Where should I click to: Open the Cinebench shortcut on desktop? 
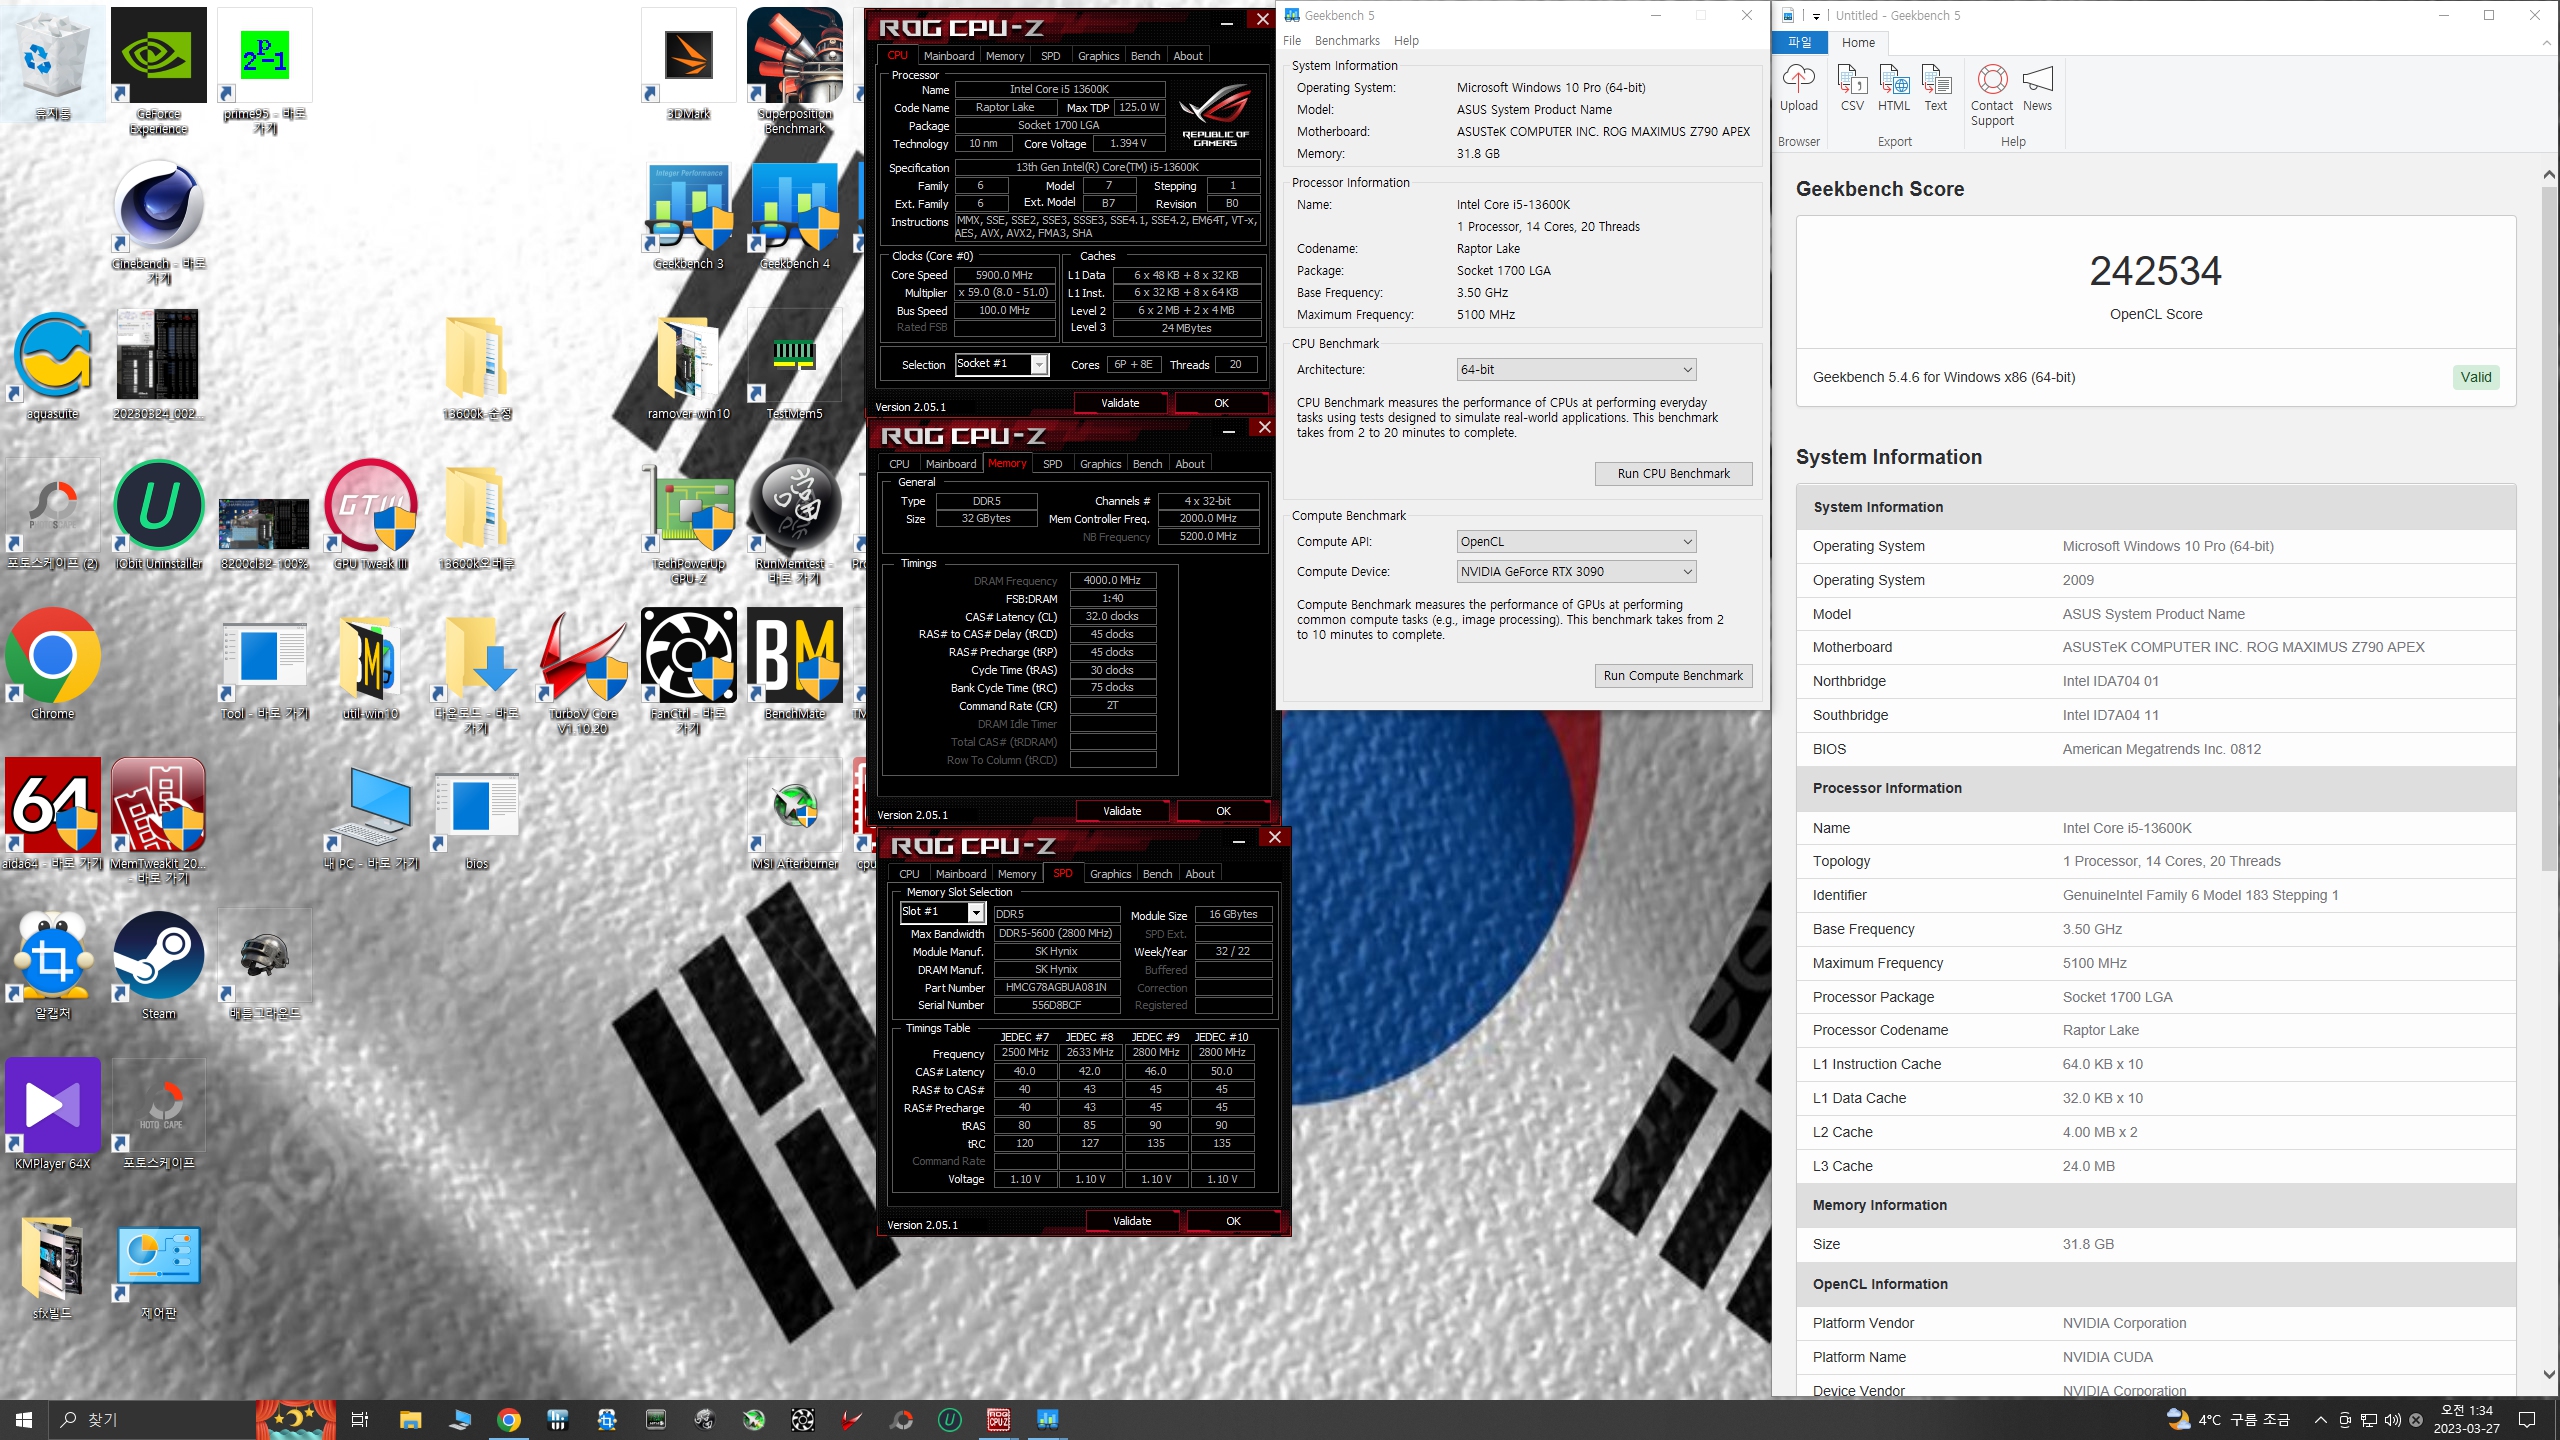click(158, 222)
